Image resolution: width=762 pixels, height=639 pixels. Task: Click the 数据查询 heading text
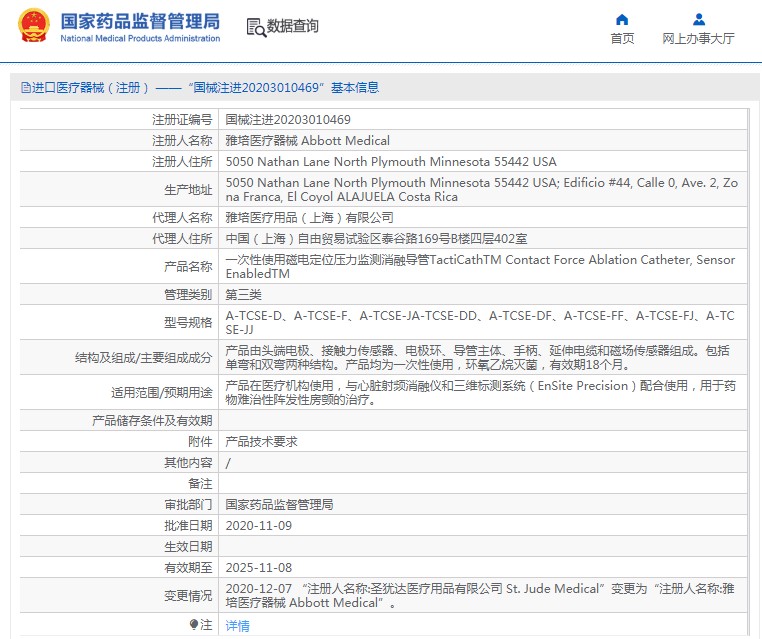293,26
